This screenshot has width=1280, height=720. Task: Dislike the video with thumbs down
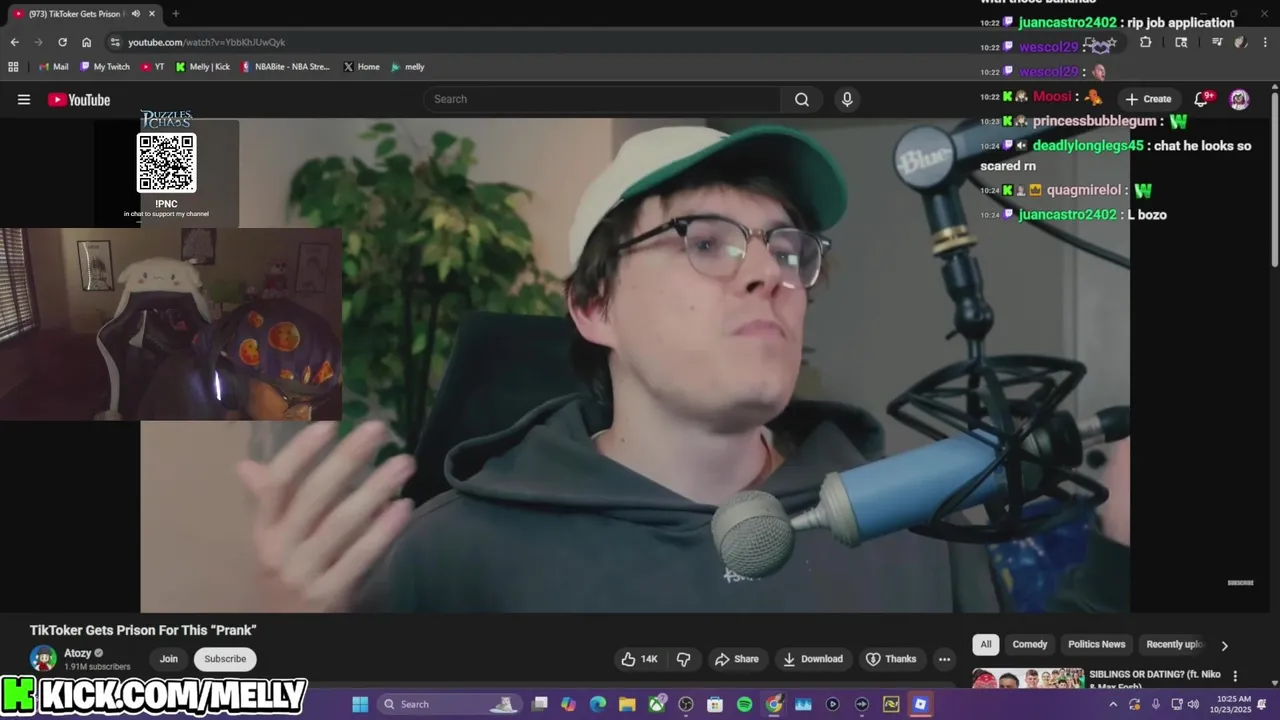(684, 659)
